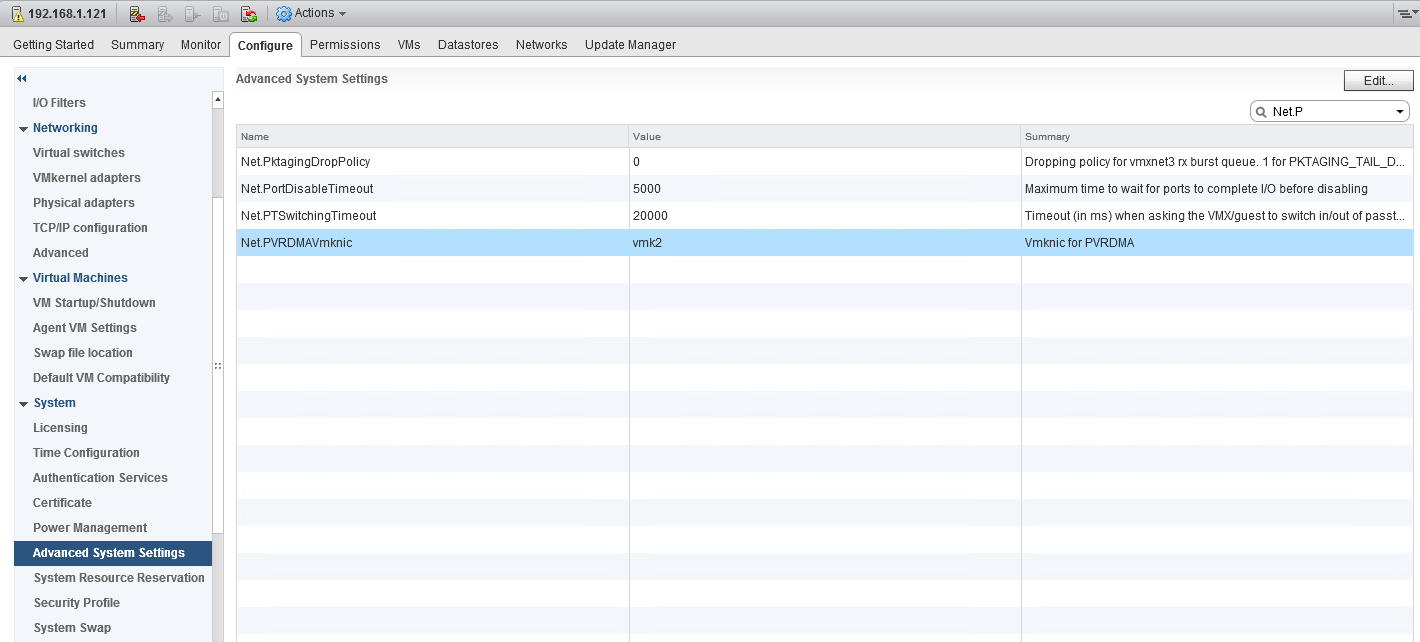Screen dimensions: 1420x642
Task: Click the search magnifier icon in filter
Action: coord(1262,112)
